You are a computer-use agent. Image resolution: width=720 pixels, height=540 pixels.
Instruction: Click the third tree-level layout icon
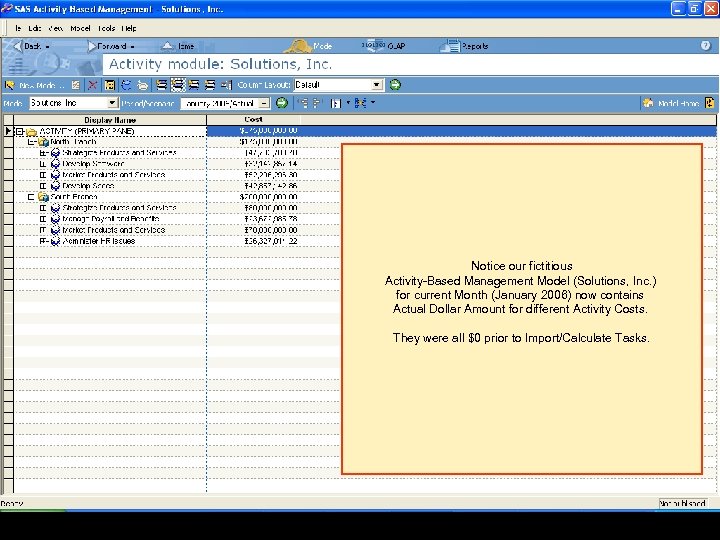pyautogui.click(x=194, y=85)
